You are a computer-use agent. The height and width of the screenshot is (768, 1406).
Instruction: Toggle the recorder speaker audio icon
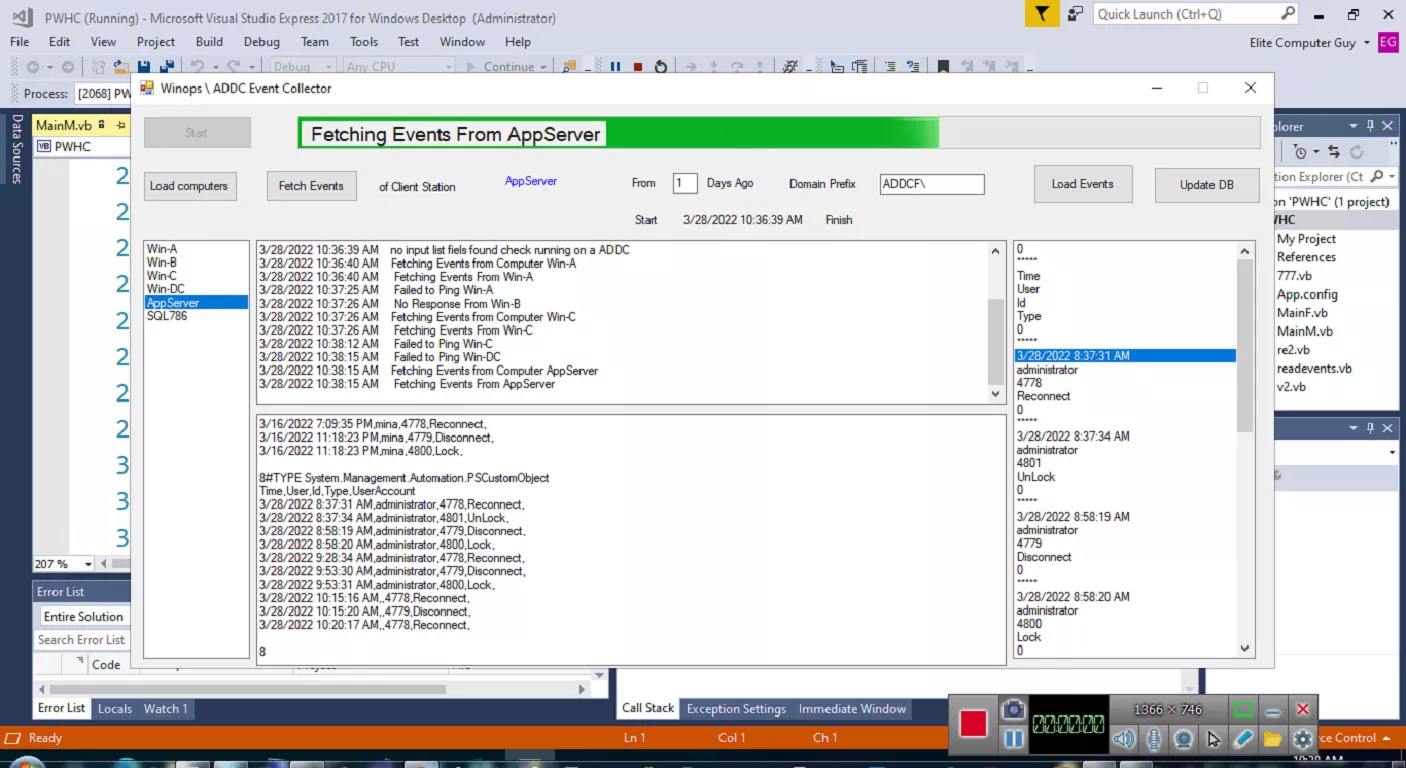[x=1124, y=739]
